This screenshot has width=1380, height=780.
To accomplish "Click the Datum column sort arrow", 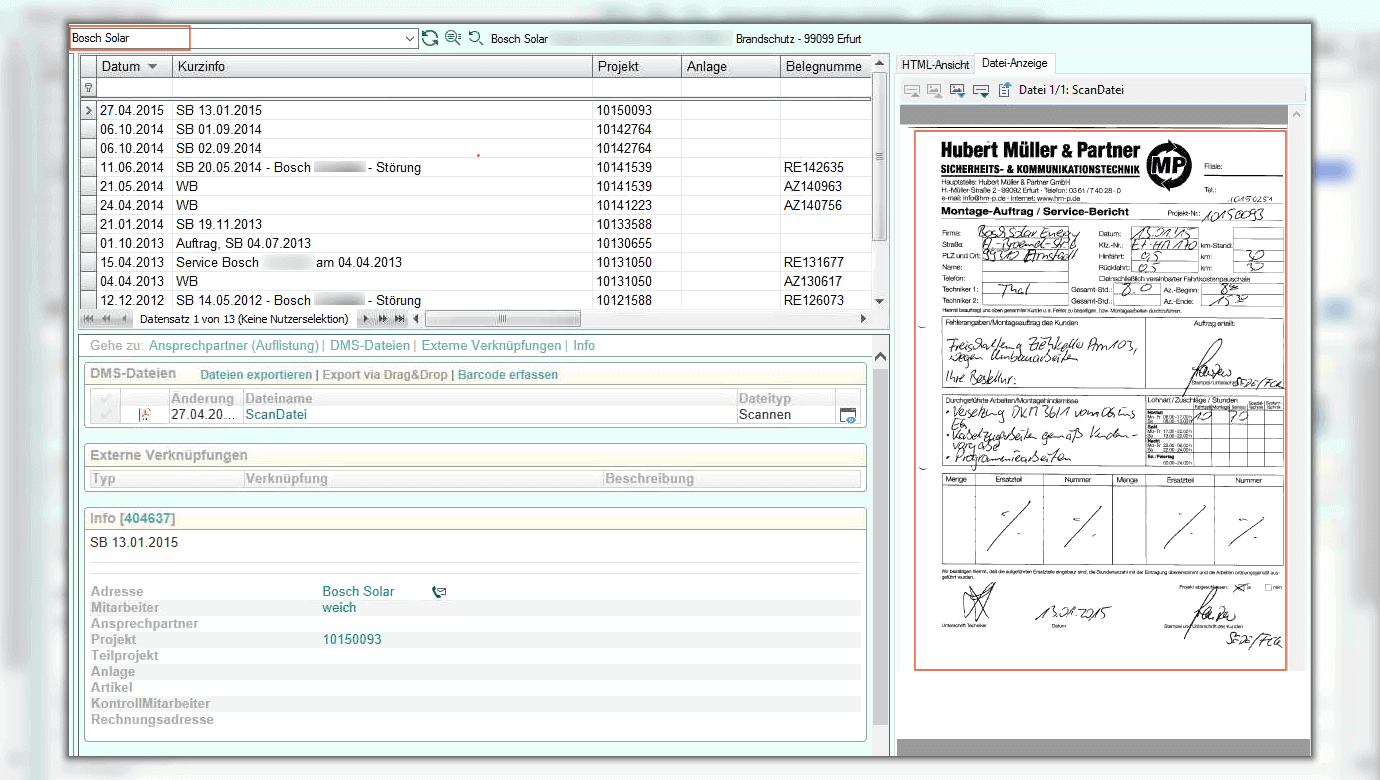I will [152, 67].
